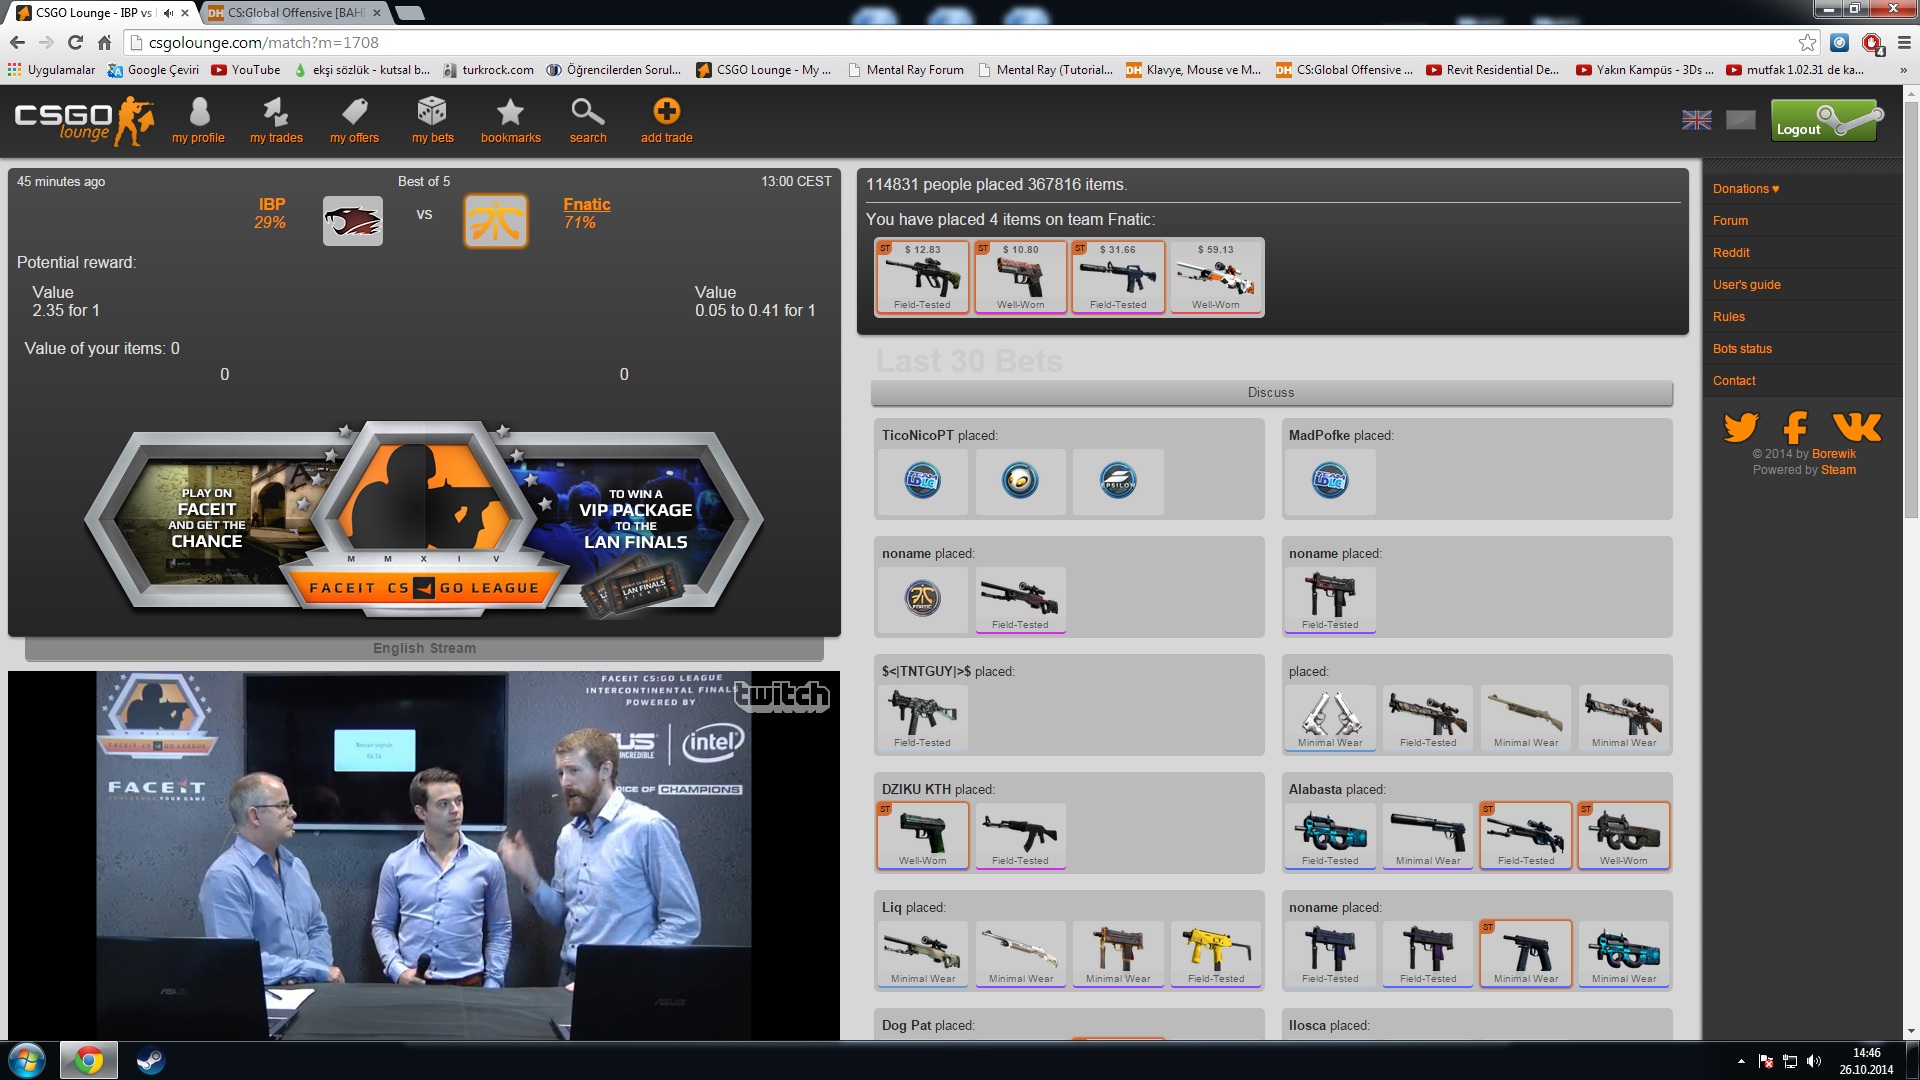Viewport: 1920px width, 1080px height.
Task: Follow the Steam powered-by link
Action: (x=1838, y=470)
